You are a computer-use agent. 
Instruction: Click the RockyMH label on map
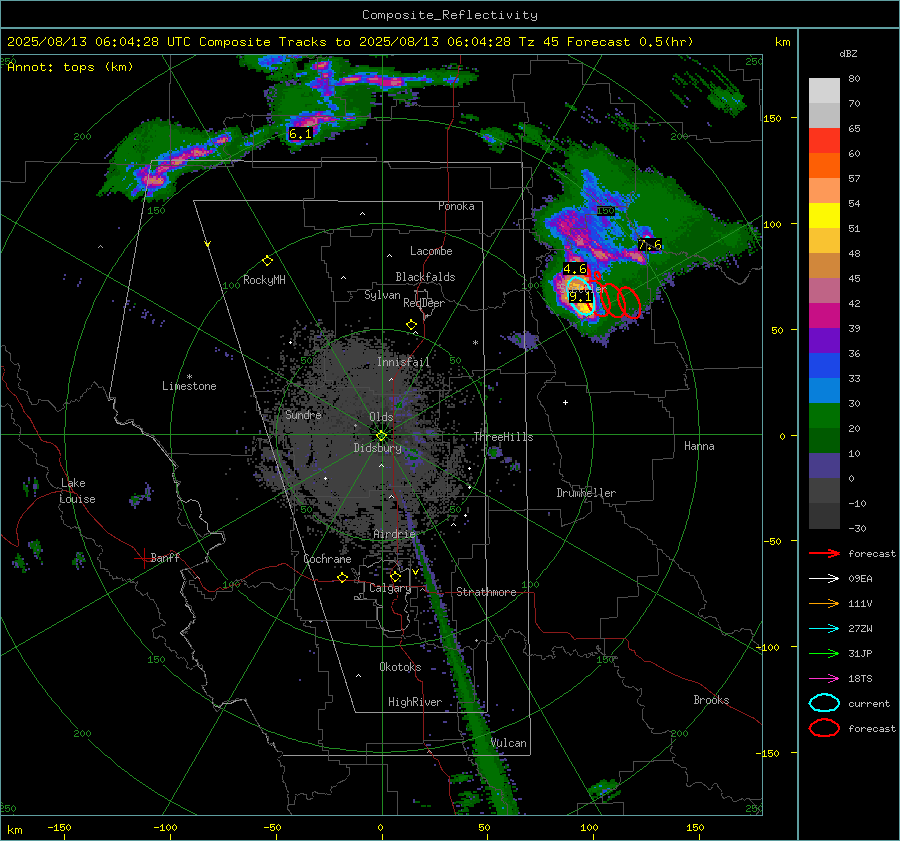(x=264, y=280)
